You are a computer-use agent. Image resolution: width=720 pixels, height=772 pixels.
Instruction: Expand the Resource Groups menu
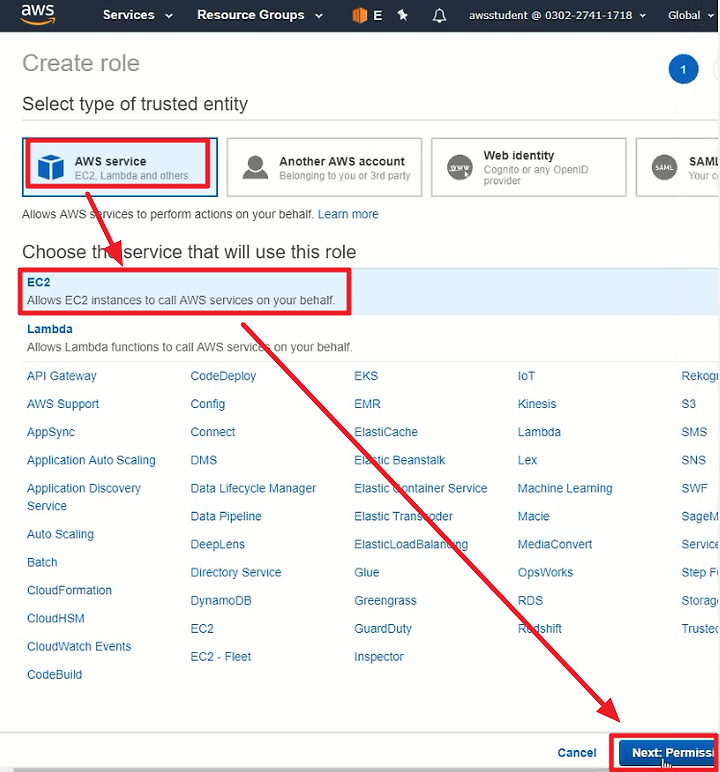coord(260,15)
